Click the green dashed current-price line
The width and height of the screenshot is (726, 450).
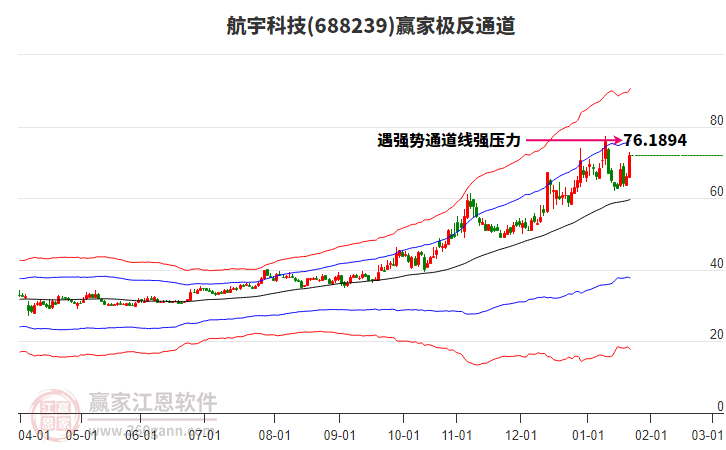click(677, 156)
